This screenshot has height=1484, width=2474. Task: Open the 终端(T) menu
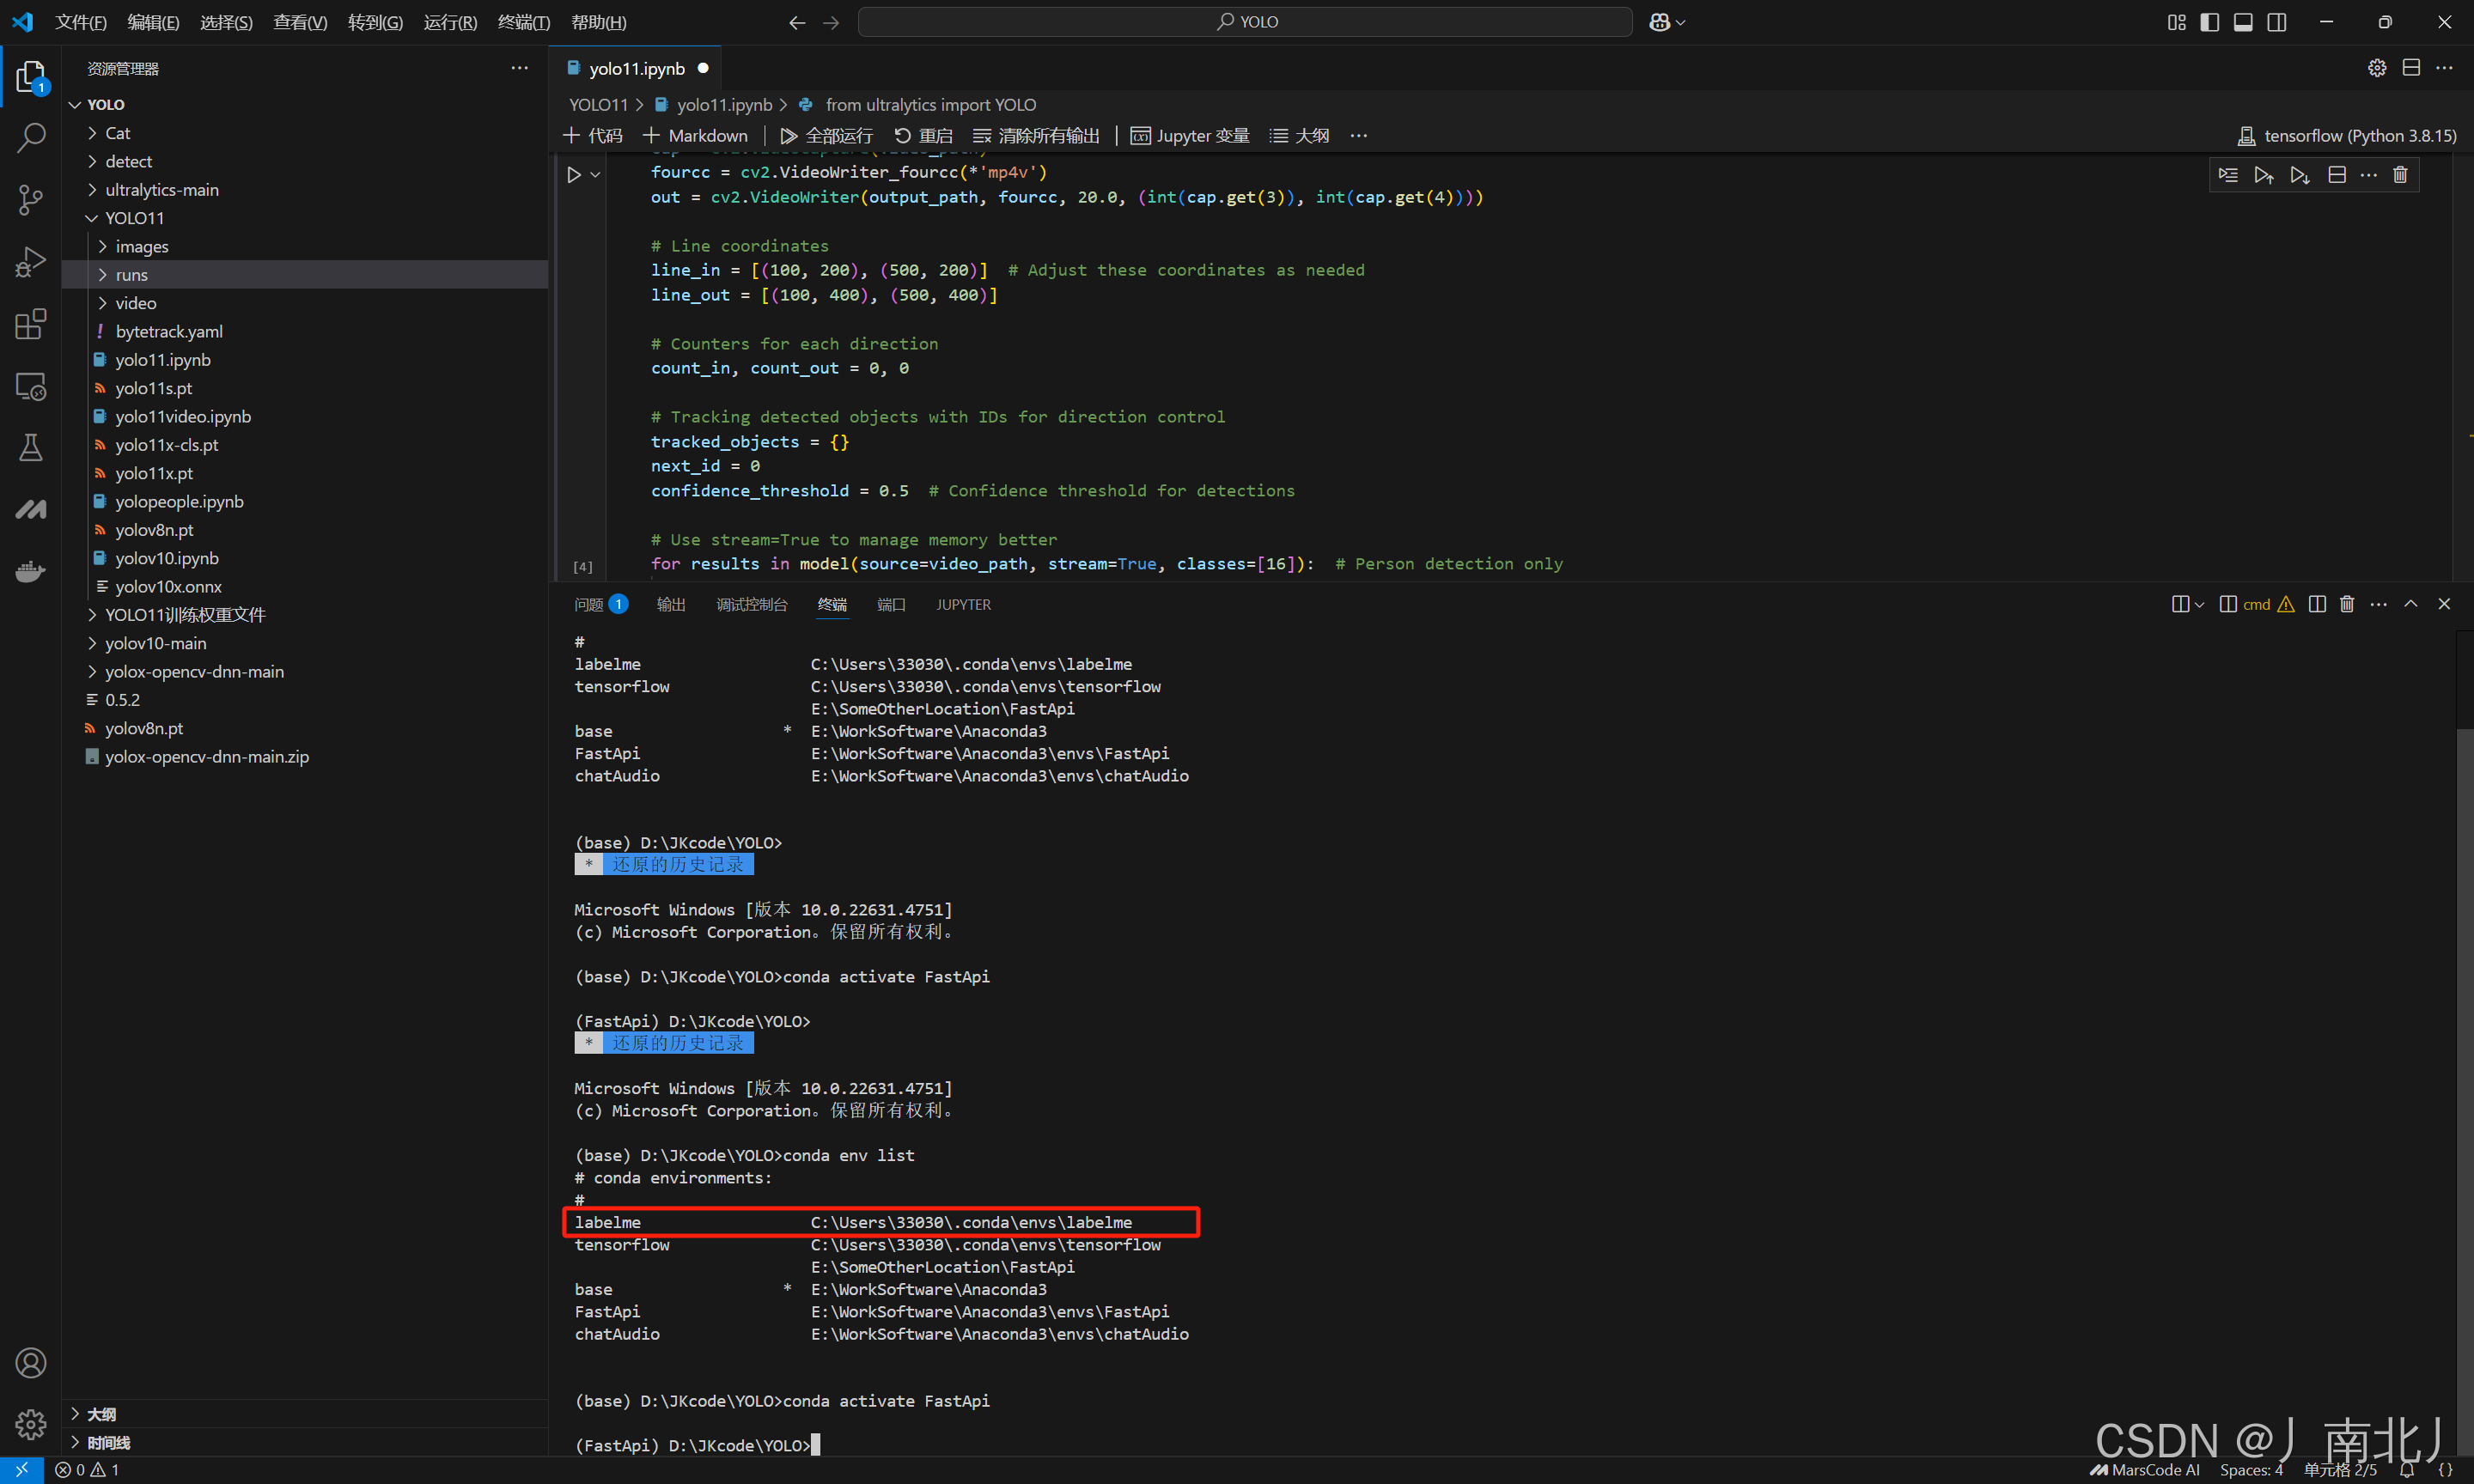[523, 22]
